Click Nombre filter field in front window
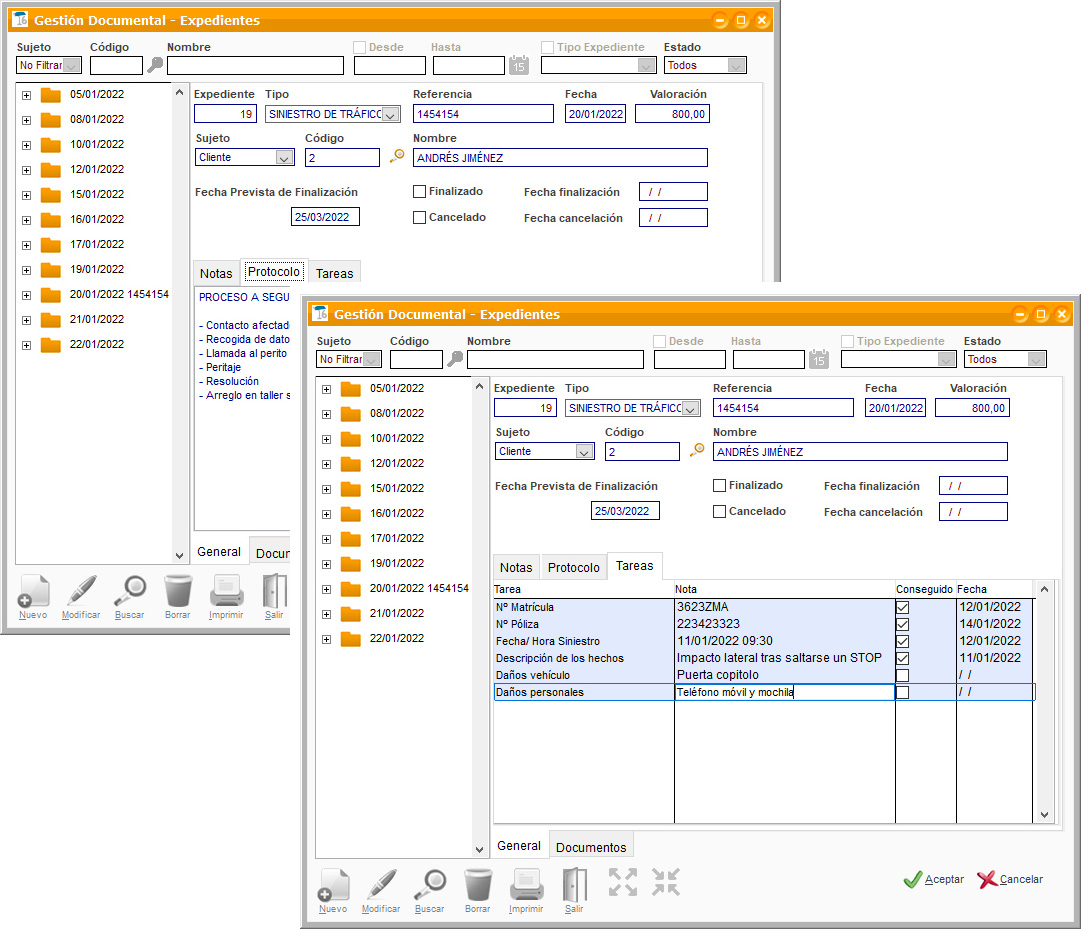This screenshot has height=929, width=1081. (x=555, y=359)
